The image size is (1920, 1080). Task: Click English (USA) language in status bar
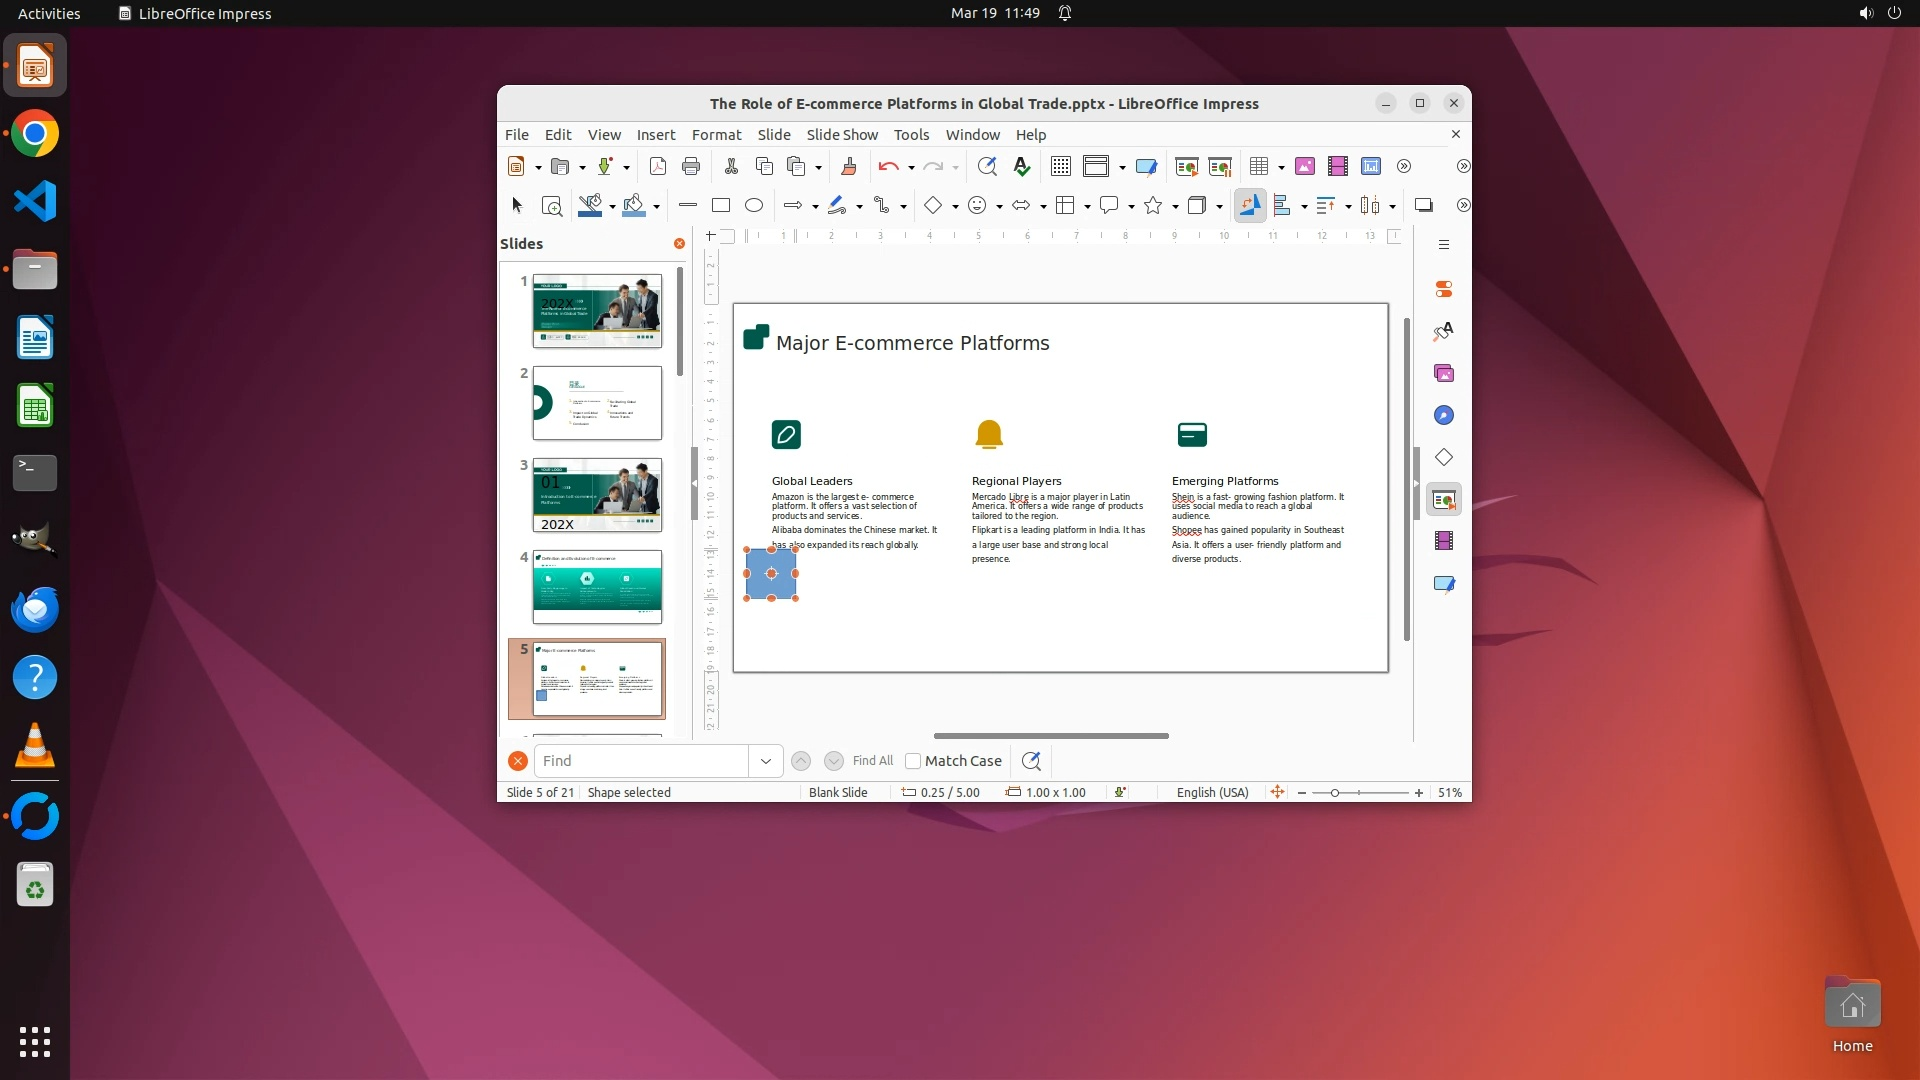click(1212, 793)
